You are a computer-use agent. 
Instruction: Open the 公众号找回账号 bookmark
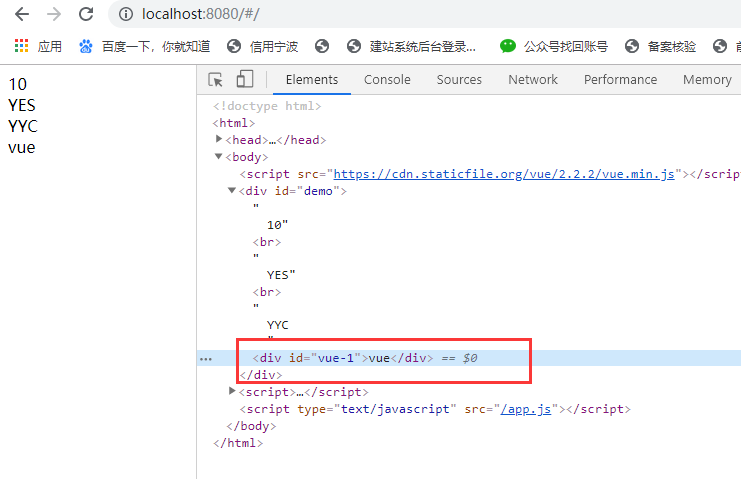pos(554,46)
